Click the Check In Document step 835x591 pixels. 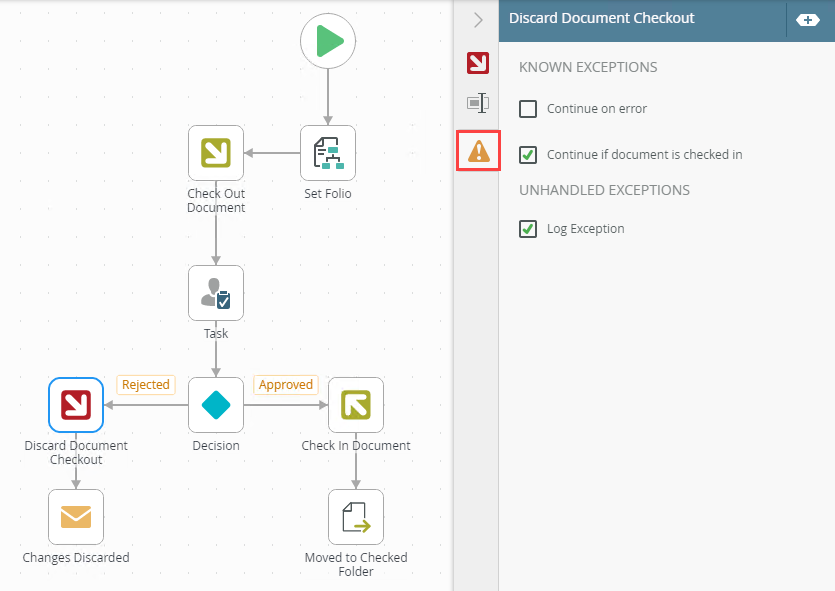tap(356, 405)
